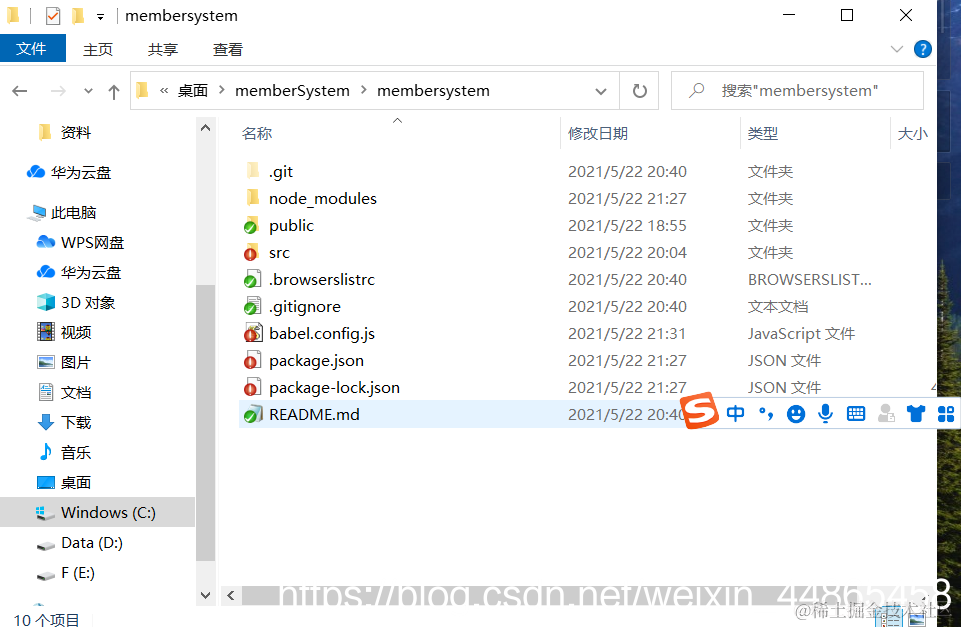The image size is (961, 627).
Task: Click the navigation pane vertical scrollbar thumb
Action: pyautogui.click(x=205, y=423)
